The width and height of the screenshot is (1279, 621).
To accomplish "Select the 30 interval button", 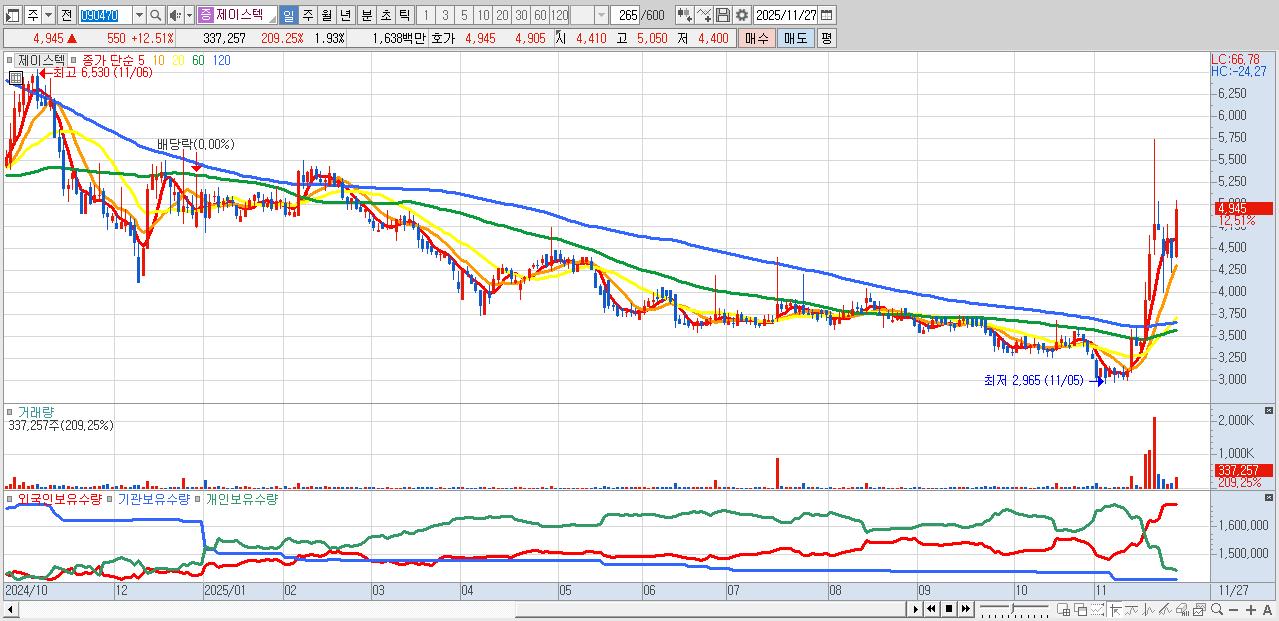I will (521, 15).
